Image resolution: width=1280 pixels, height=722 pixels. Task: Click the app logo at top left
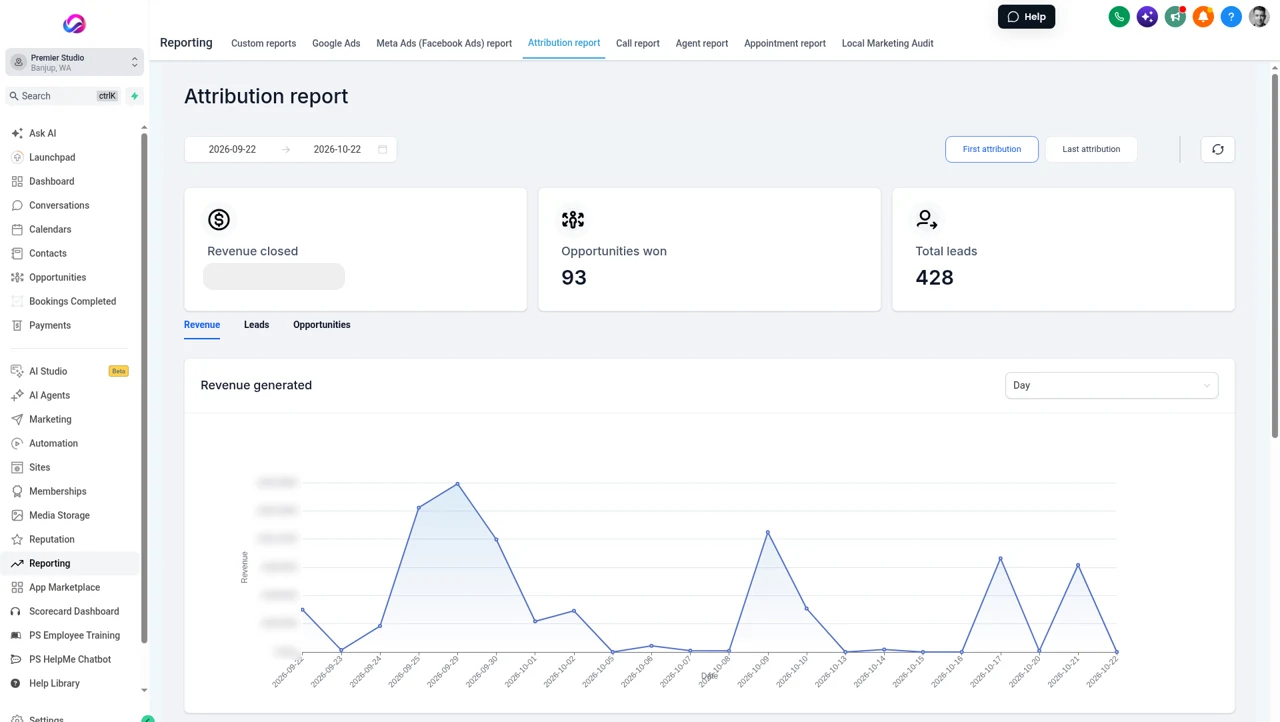(74, 24)
